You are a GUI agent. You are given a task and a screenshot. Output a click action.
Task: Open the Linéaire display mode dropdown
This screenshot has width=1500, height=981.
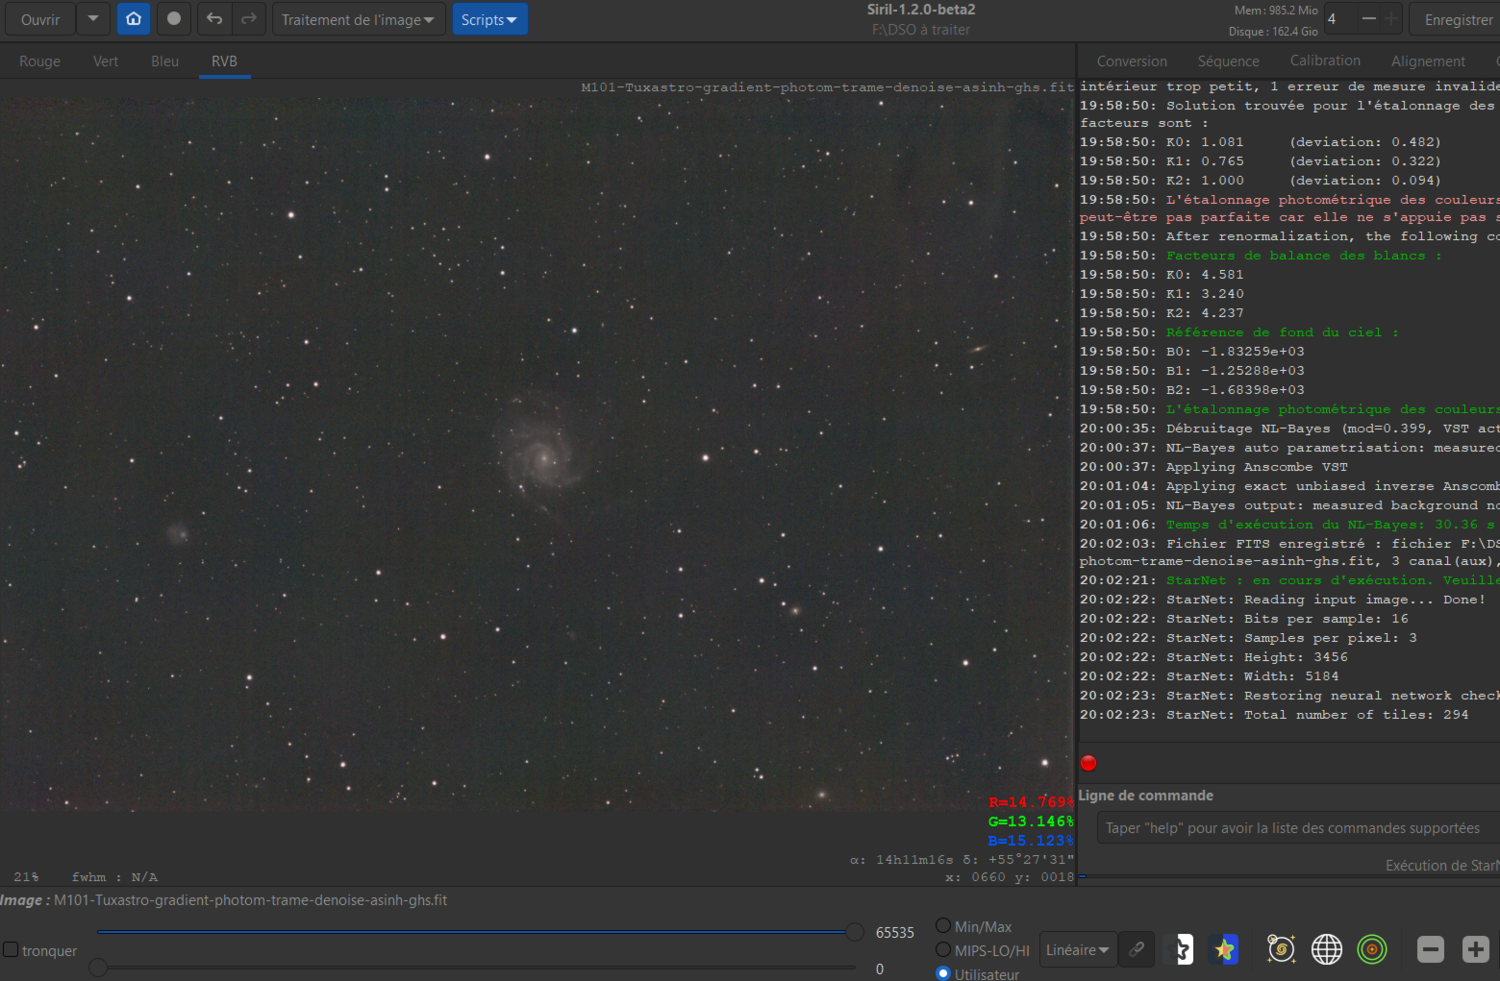[x=1077, y=950]
